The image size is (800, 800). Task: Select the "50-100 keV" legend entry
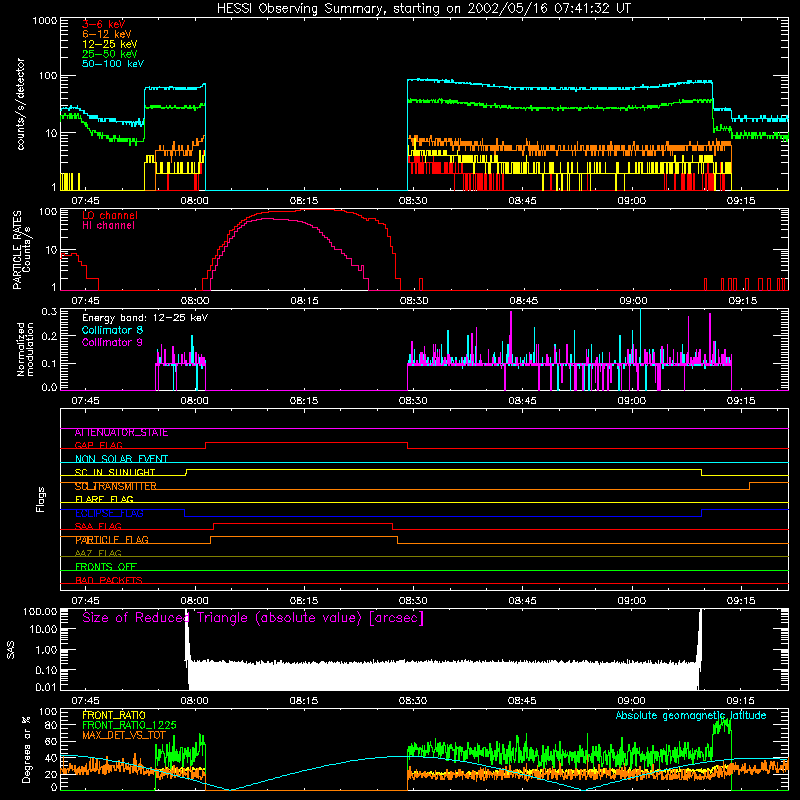click(x=113, y=64)
